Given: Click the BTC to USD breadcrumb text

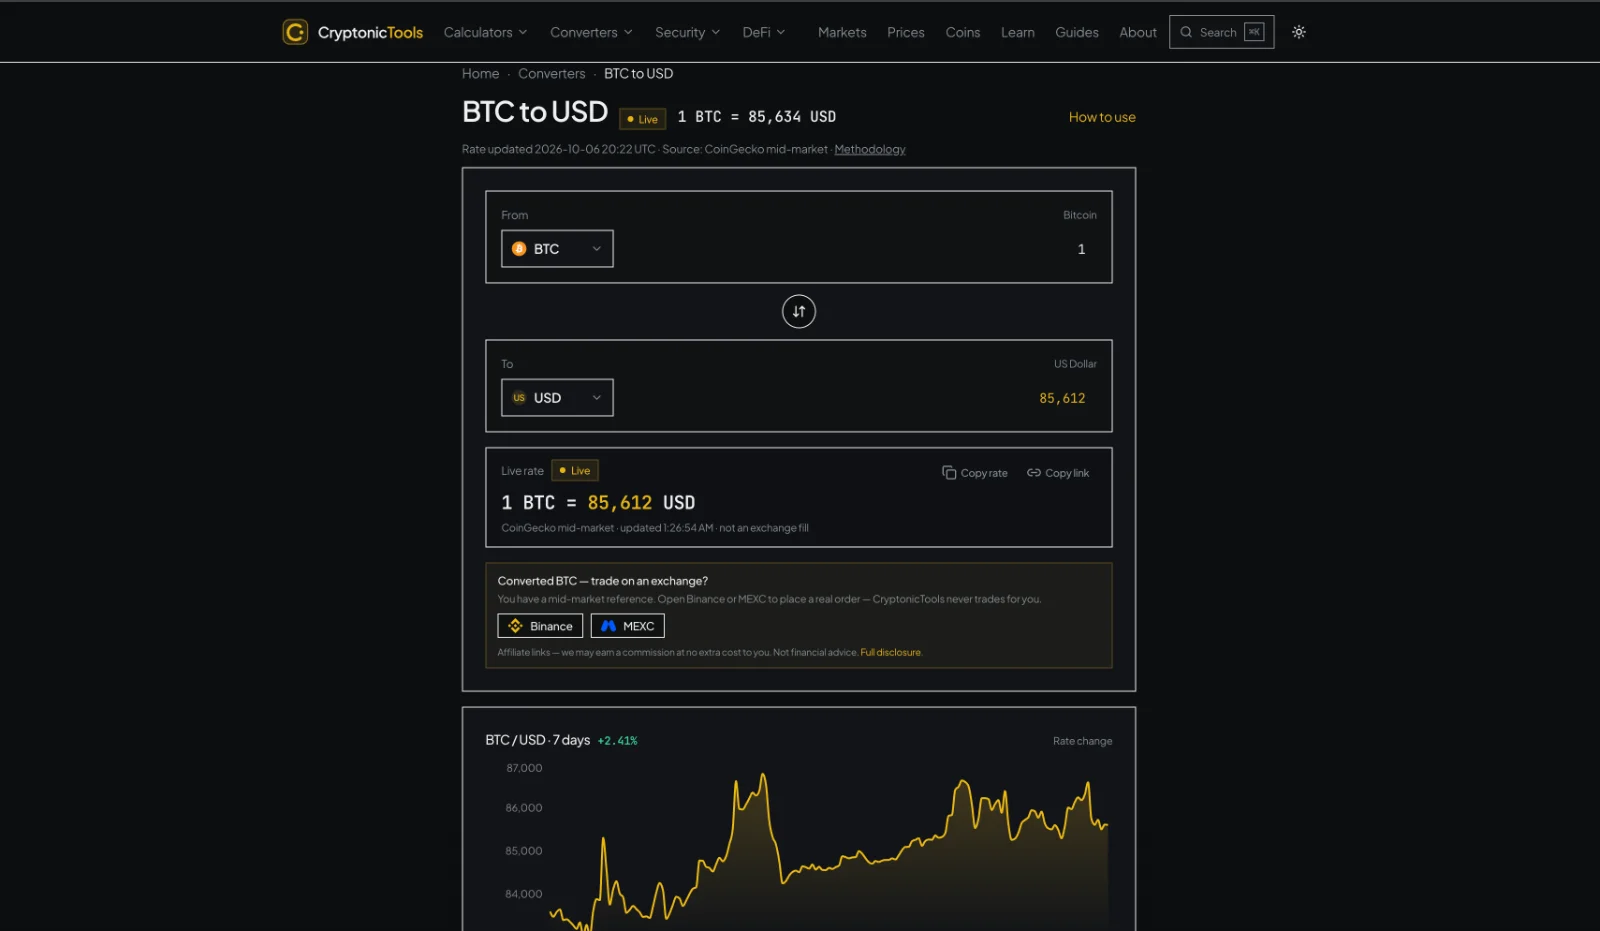Looking at the screenshot, I should coord(638,74).
